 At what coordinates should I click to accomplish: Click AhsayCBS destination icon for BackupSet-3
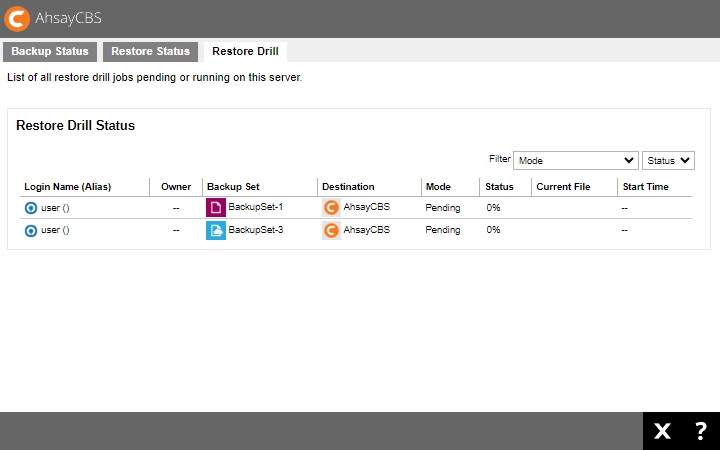click(331, 230)
